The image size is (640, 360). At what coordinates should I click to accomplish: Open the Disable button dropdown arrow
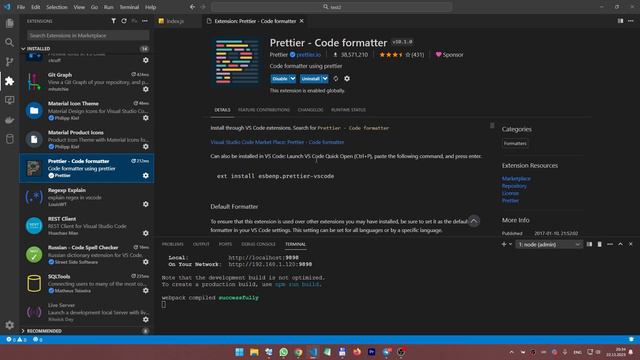(x=293, y=78)
